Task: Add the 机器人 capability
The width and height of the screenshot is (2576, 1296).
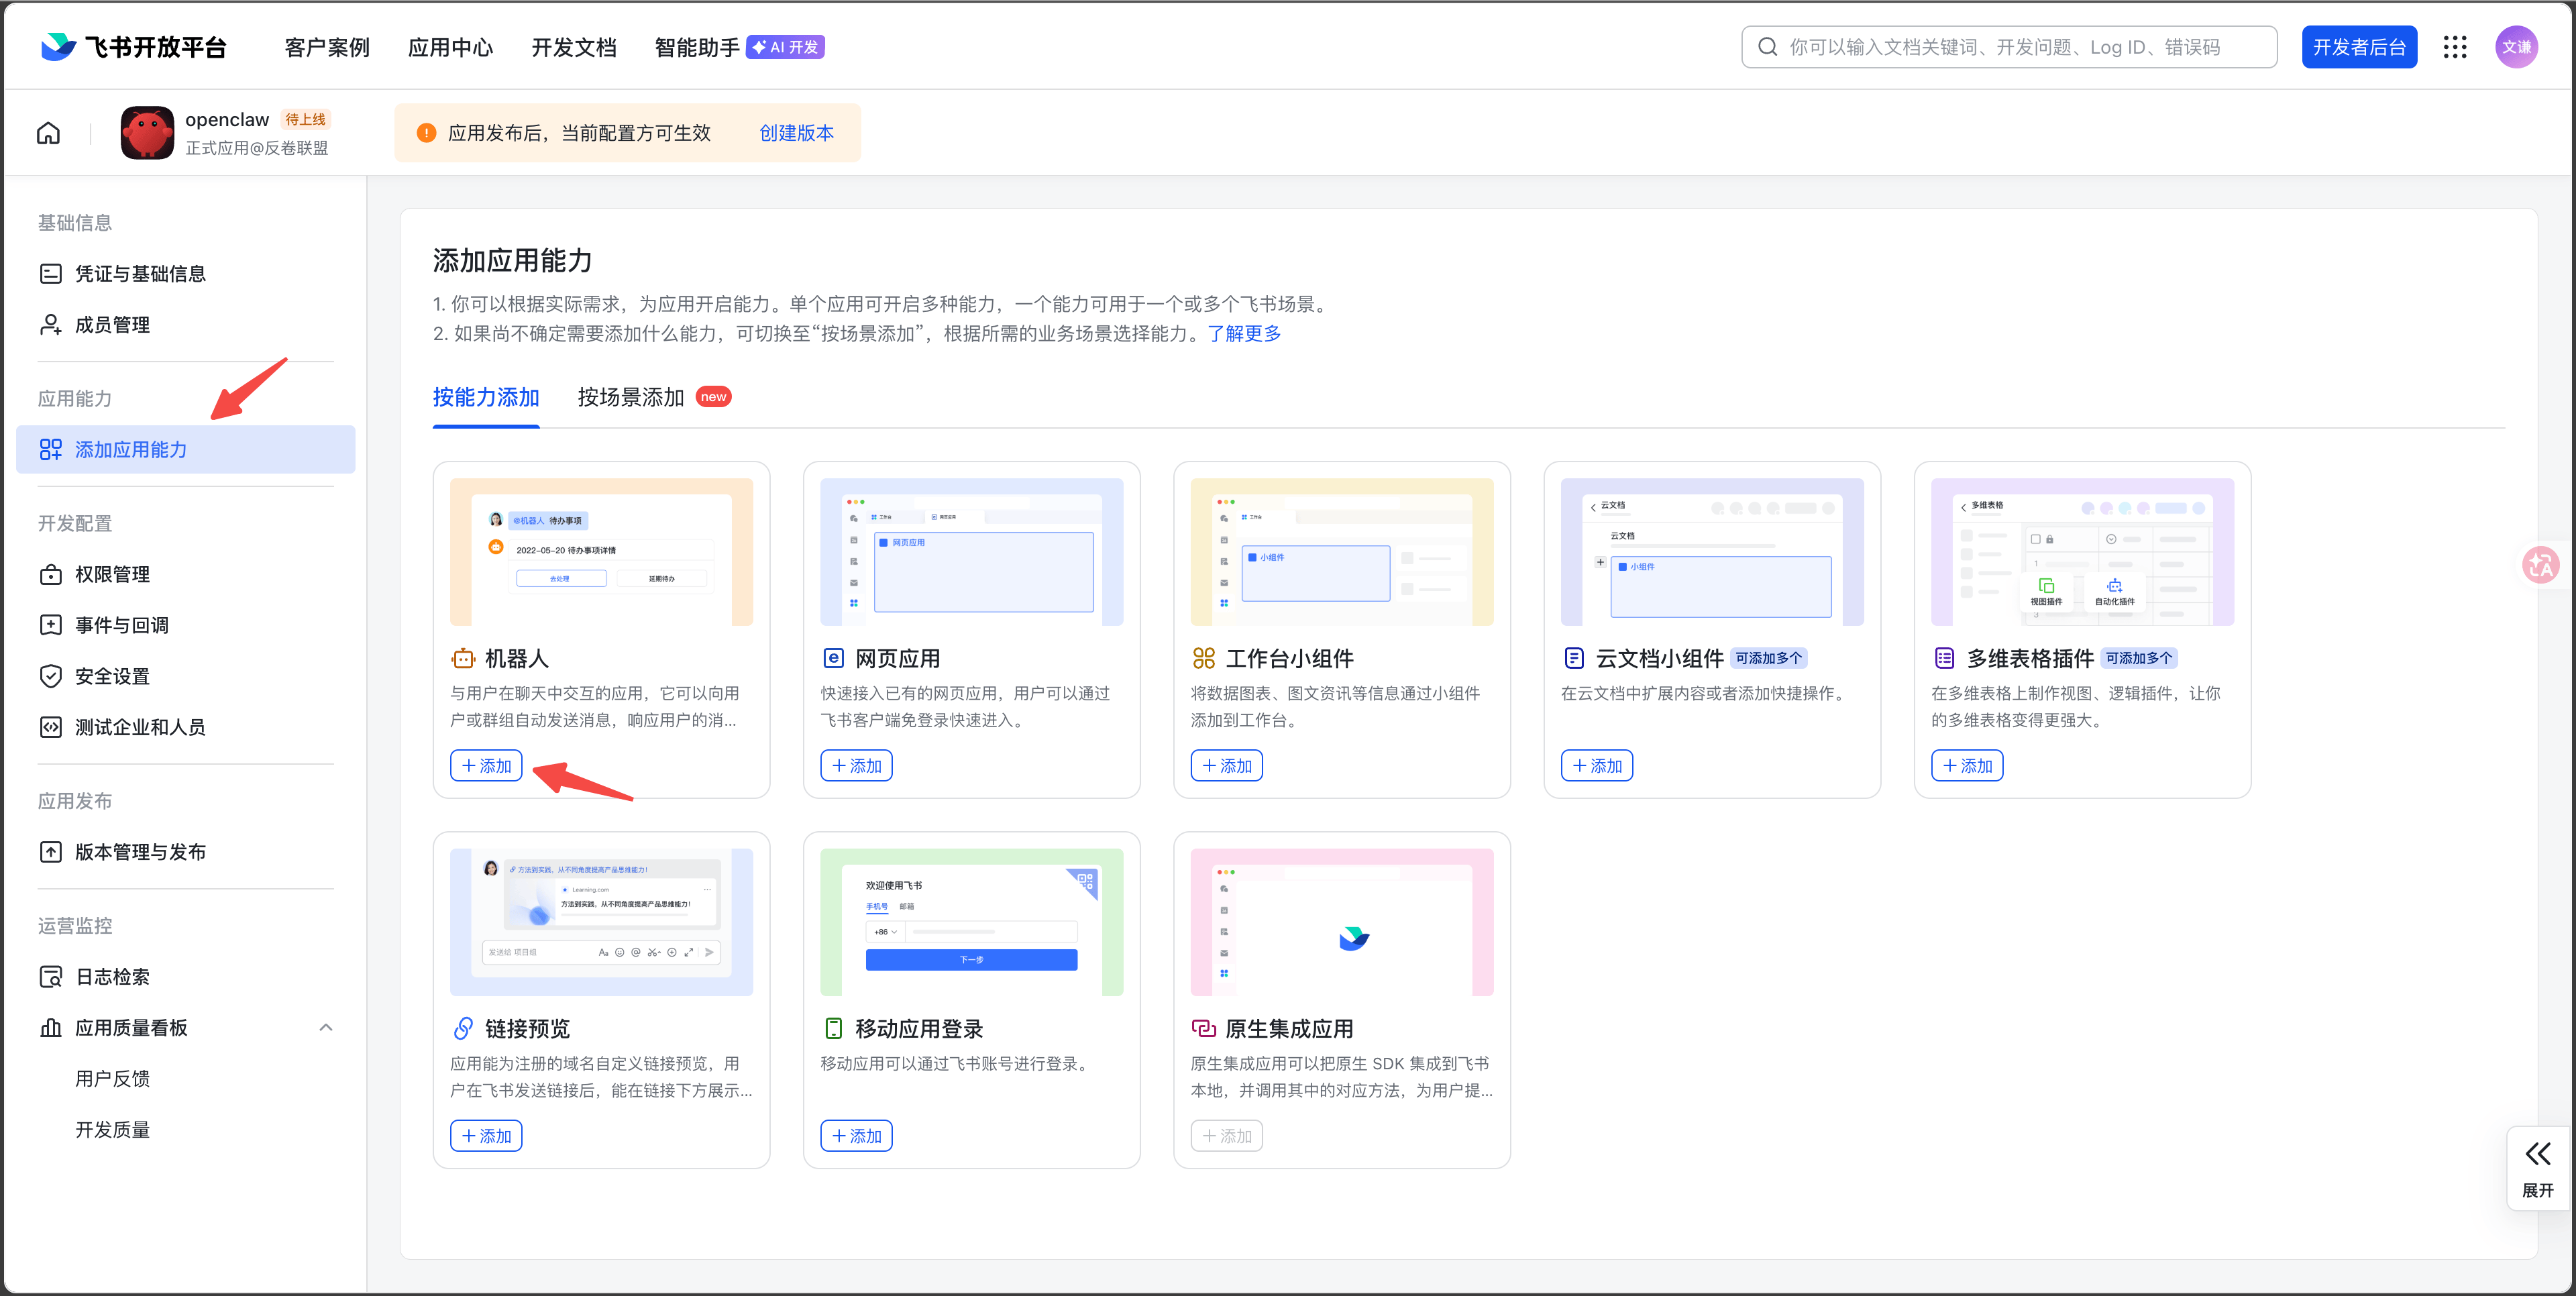Action: point(486,766)
